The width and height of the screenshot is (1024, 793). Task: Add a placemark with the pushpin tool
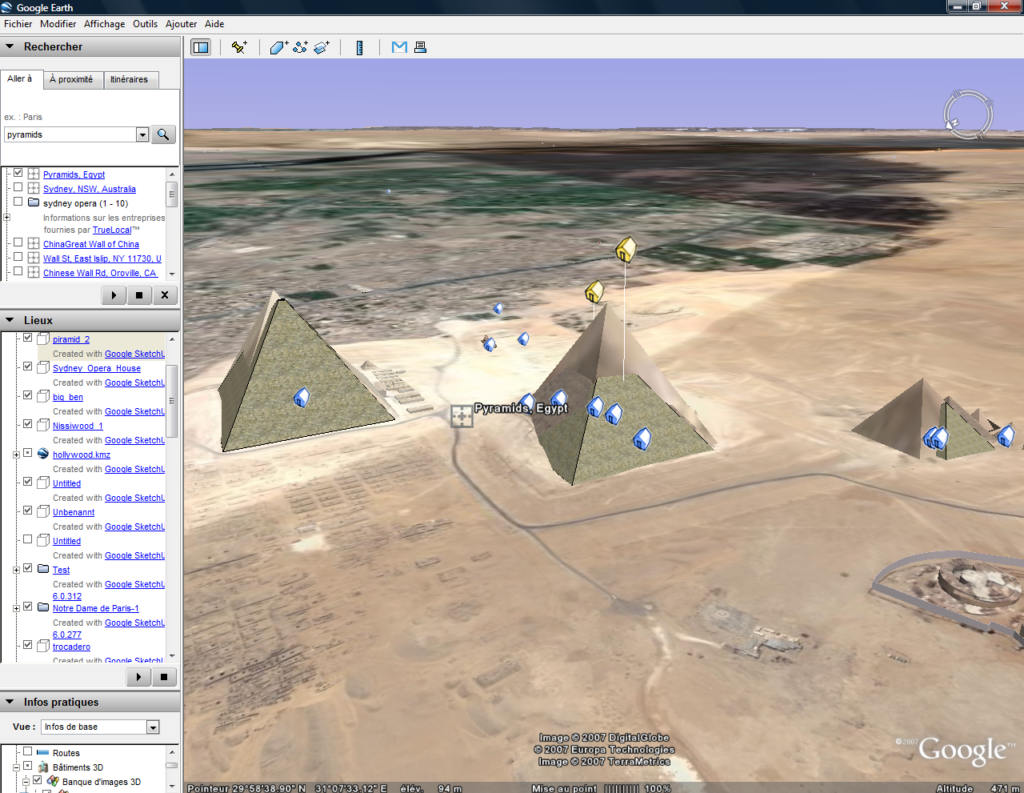[x=239, y=47]
